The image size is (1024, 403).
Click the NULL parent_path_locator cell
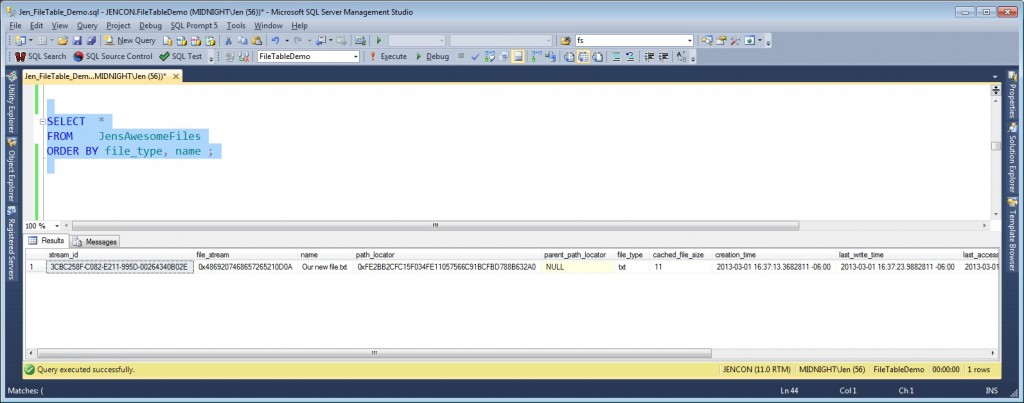[578, 267]
